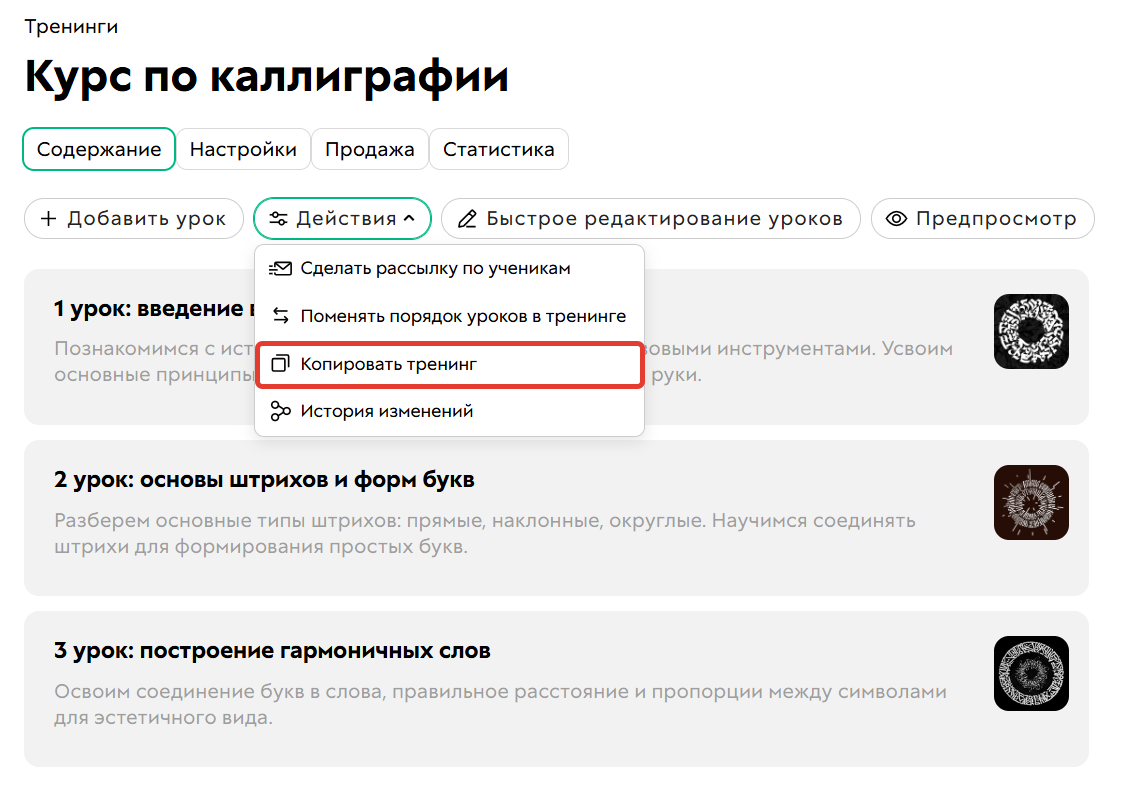Viewport: 1121px width, 789px height.
Task: Click the Предпросмотр button
Action: [x=982, y=218]
